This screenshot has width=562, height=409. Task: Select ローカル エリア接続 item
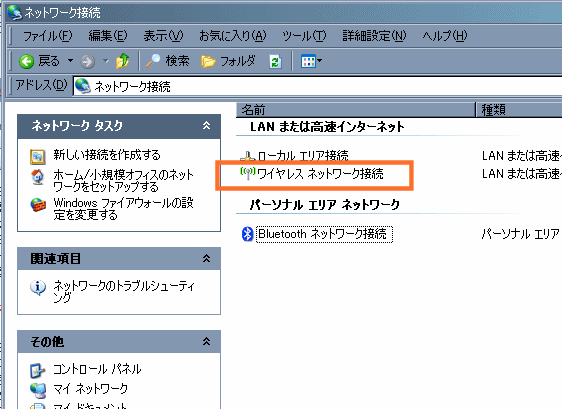click(303, 156)
